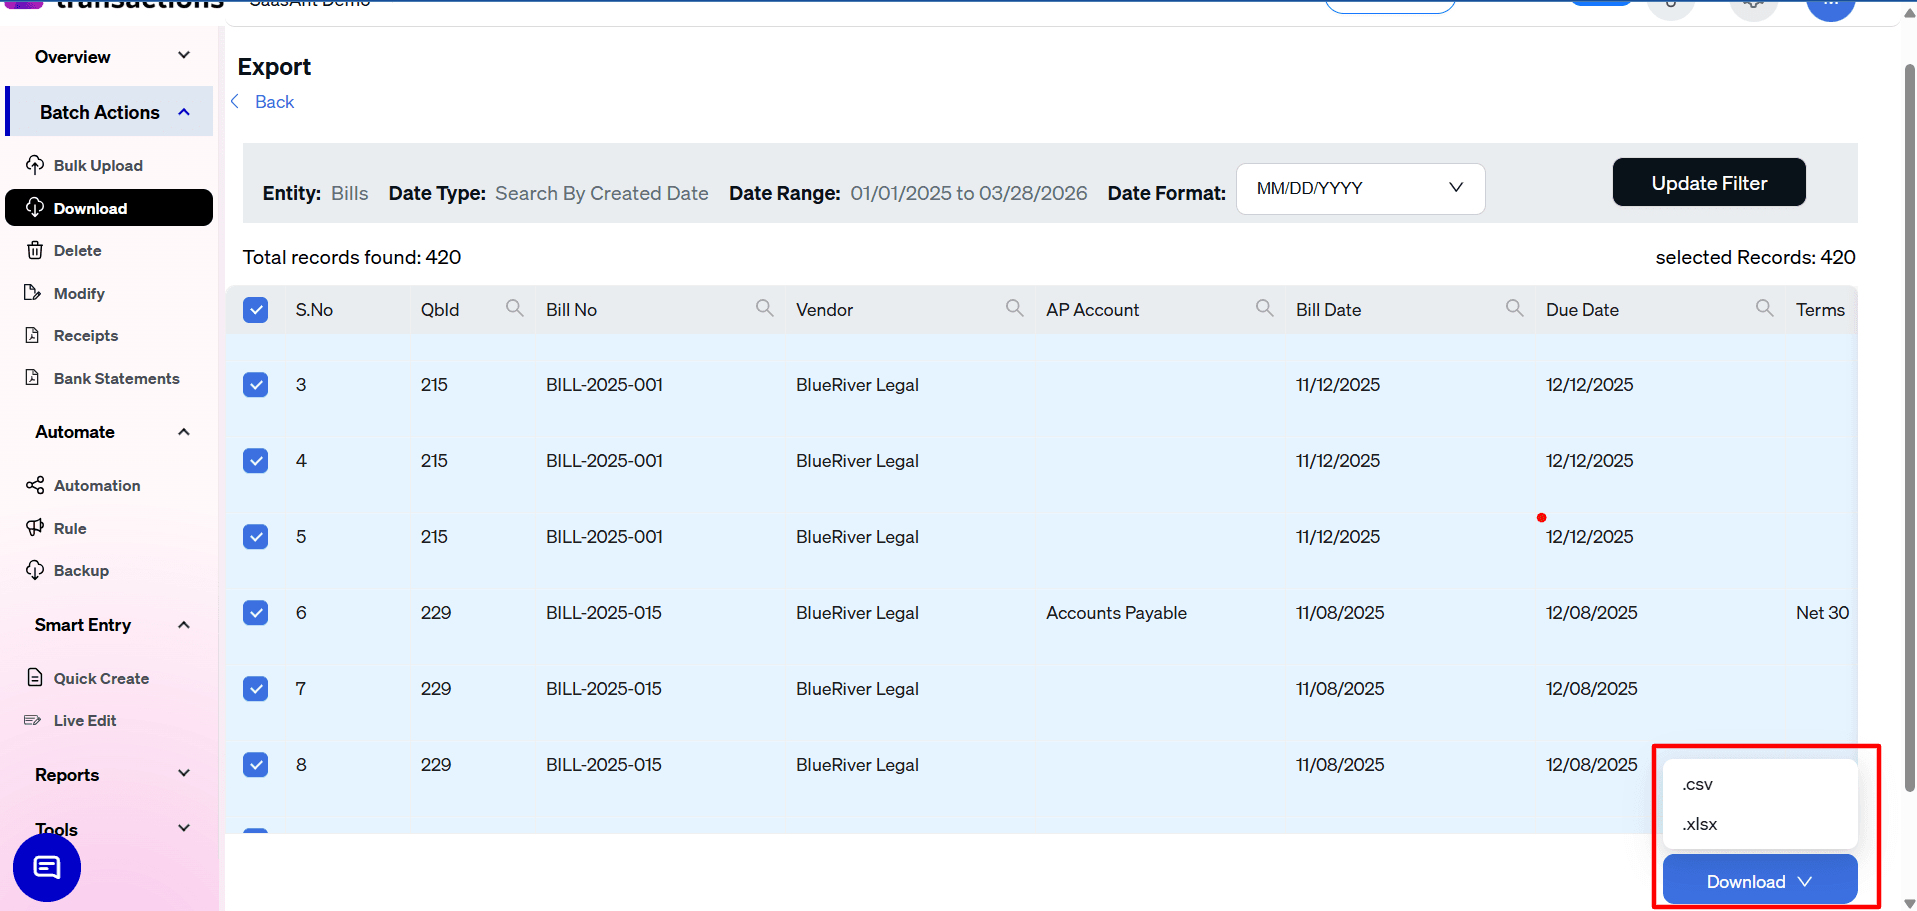Choose the .csv export option

point(1697,784)
